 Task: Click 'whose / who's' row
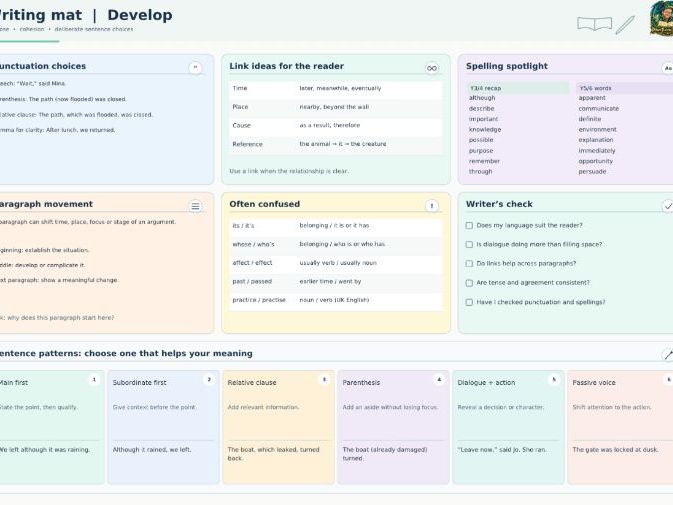[x=336, y=244]
